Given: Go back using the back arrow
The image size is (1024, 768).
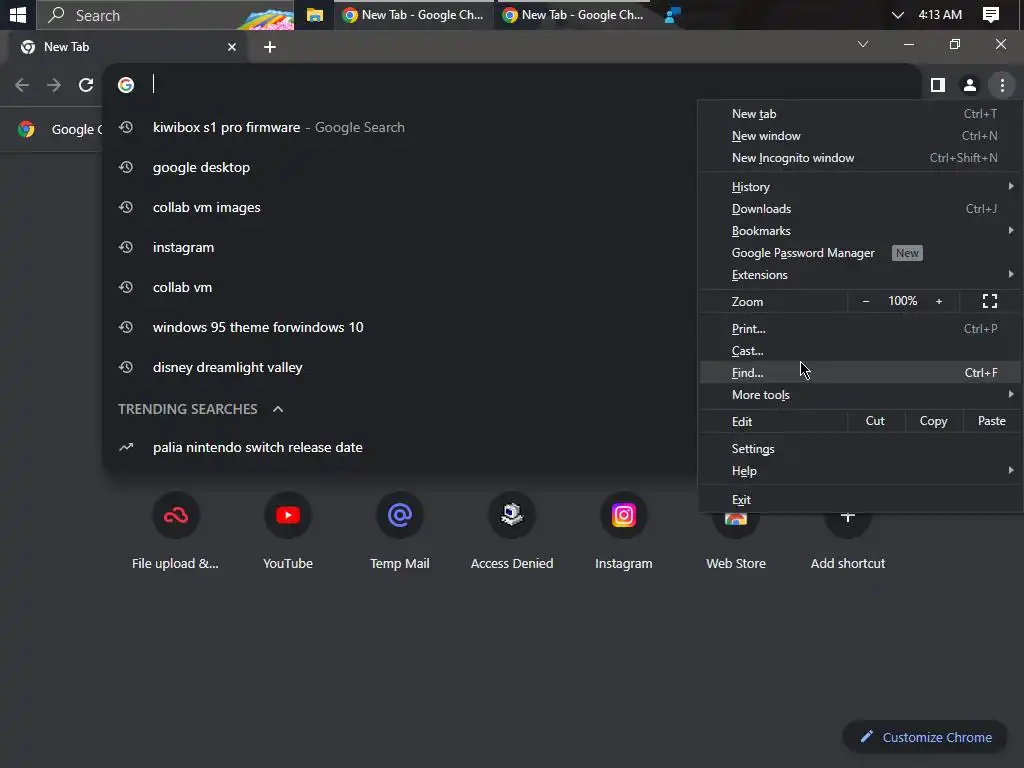Looking at the screenshot, I should pos(22,85).
